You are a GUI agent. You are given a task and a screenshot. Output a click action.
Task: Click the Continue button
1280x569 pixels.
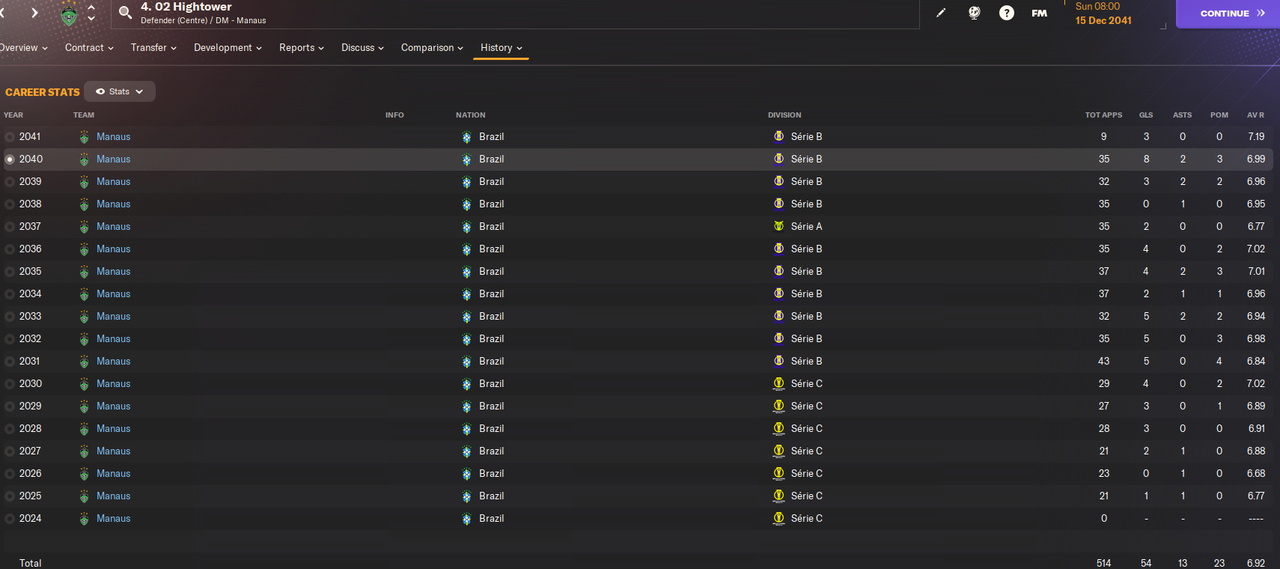1228,13
